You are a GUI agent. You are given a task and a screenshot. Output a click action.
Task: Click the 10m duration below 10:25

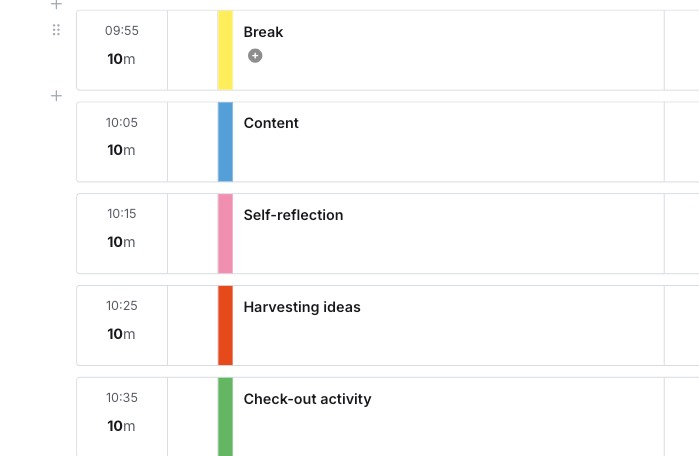point(122,335)
